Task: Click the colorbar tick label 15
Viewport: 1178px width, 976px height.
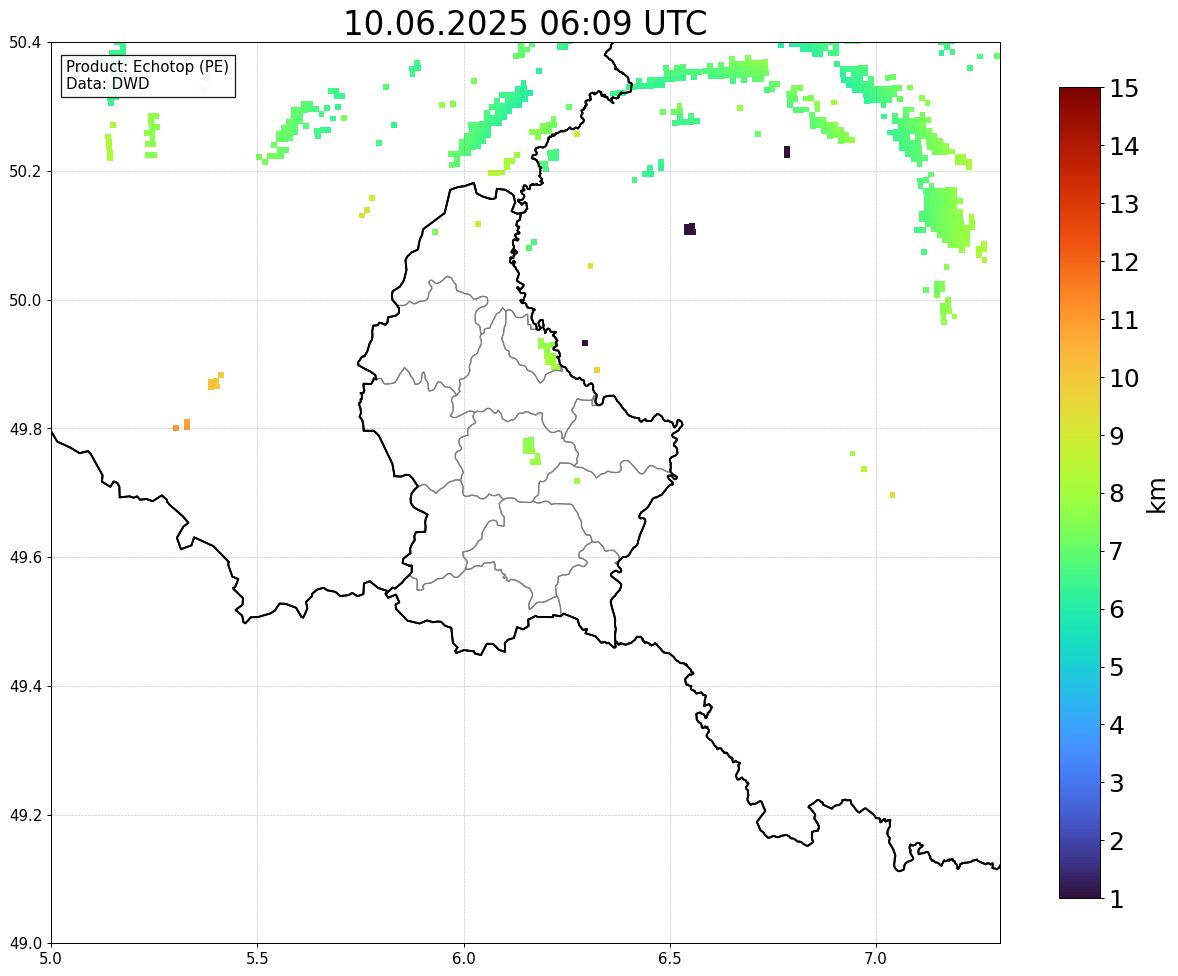Action: click(x=1123, y=89)
